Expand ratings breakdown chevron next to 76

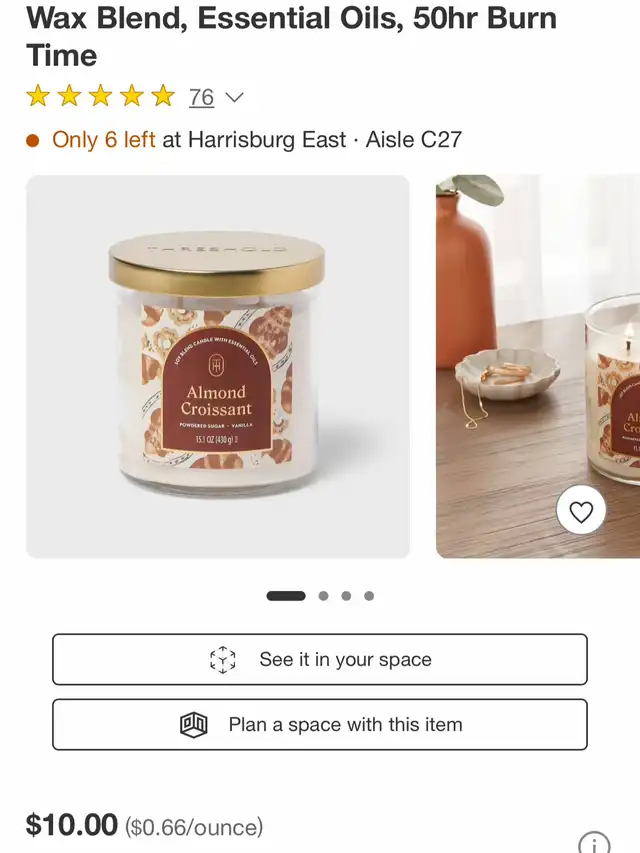234,97
